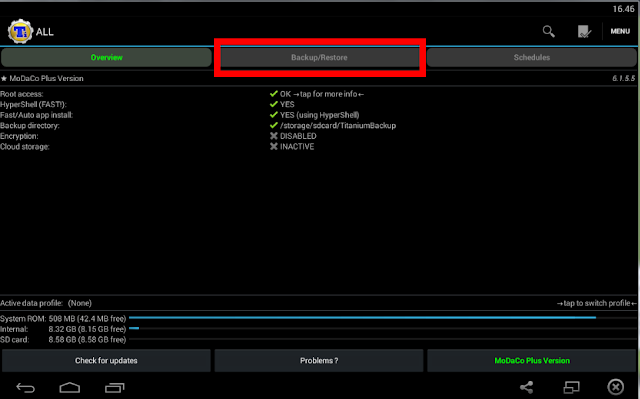Image resolution: width=640 pixels, height=399 pixels.
Task: Switch to the Schedules tab
Action: coord(532,58)
